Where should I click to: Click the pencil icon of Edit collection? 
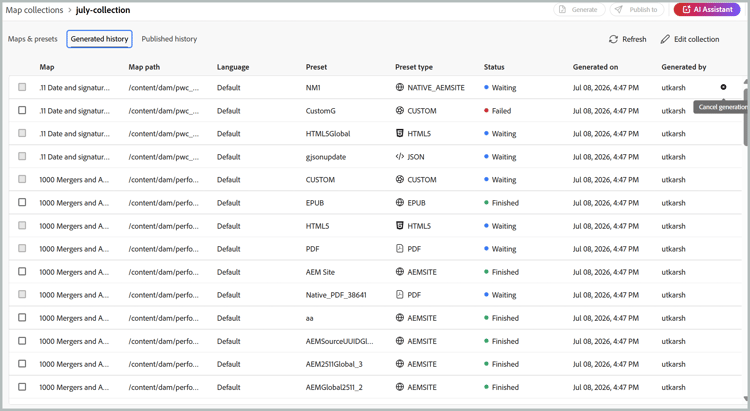[665, 39]
